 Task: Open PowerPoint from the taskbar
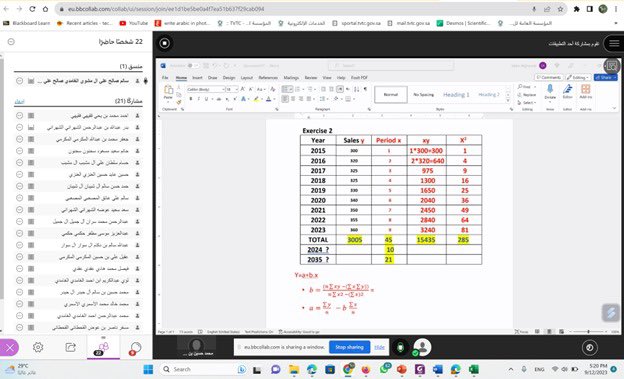(x=402, y=369)
